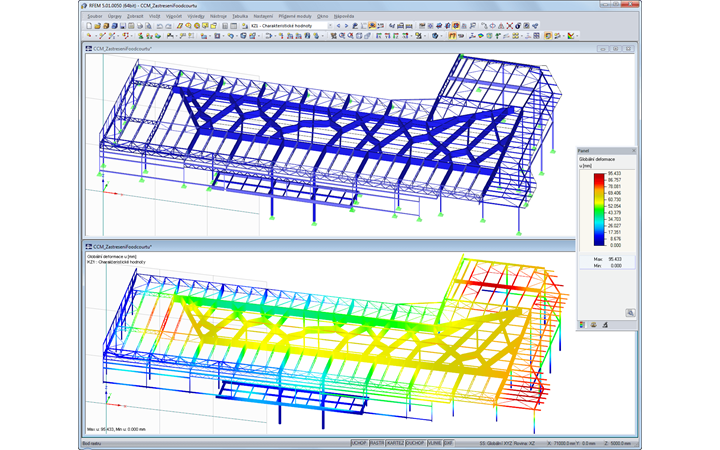Click the Redo arrow icon
The width and height of the screenshot is (720, 450).
(x=168, y=26)
